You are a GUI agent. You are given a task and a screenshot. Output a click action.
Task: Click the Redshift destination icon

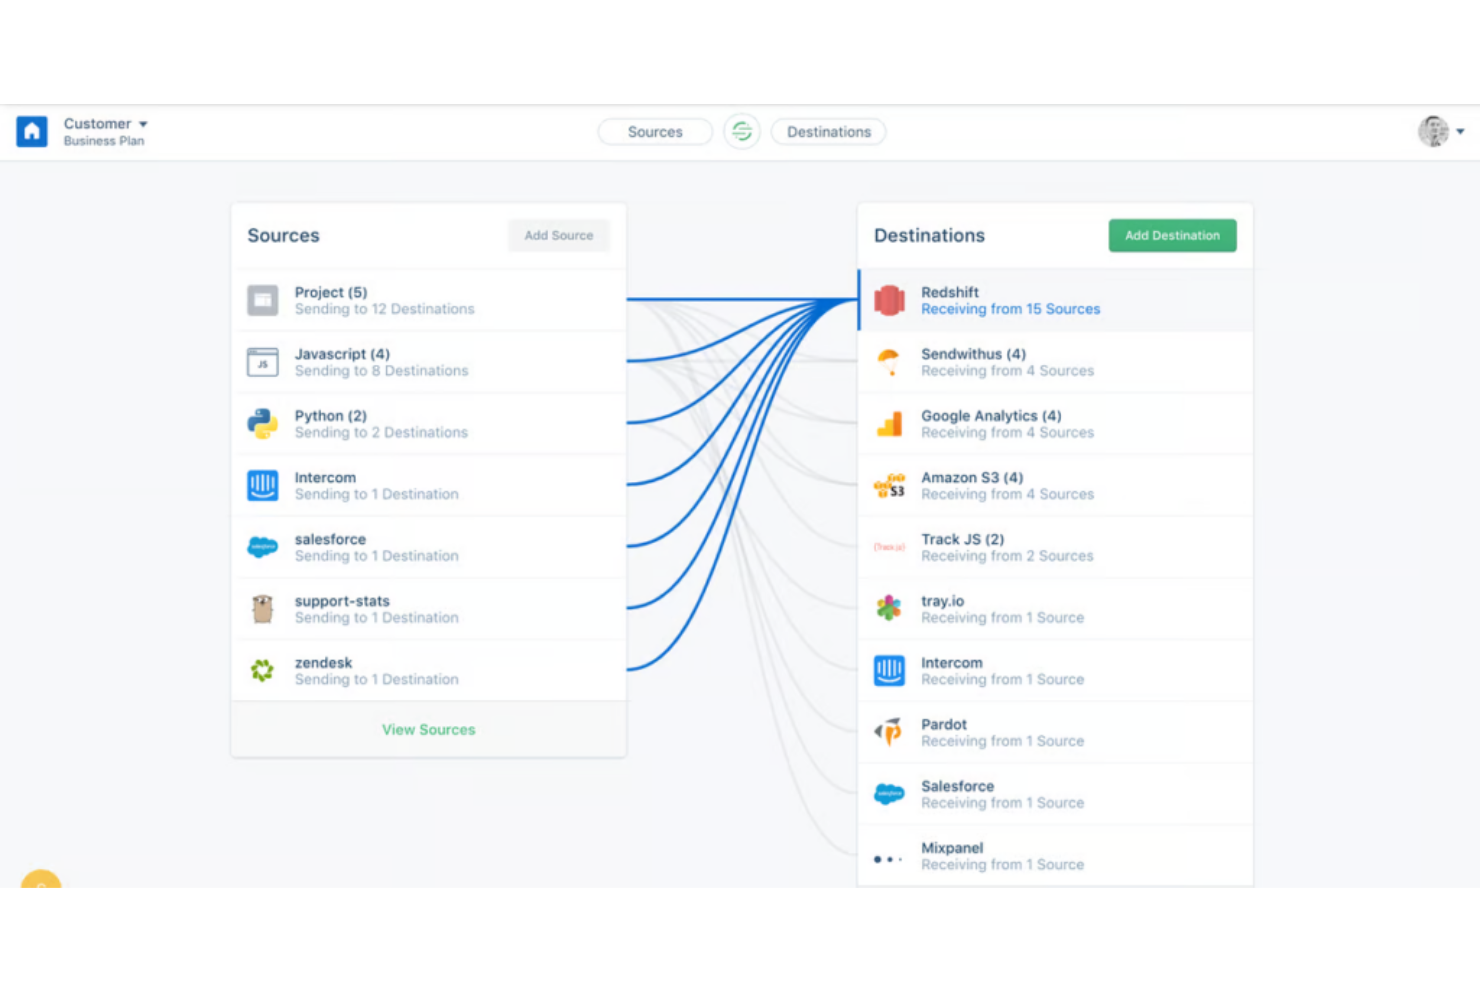coord(889,300)
